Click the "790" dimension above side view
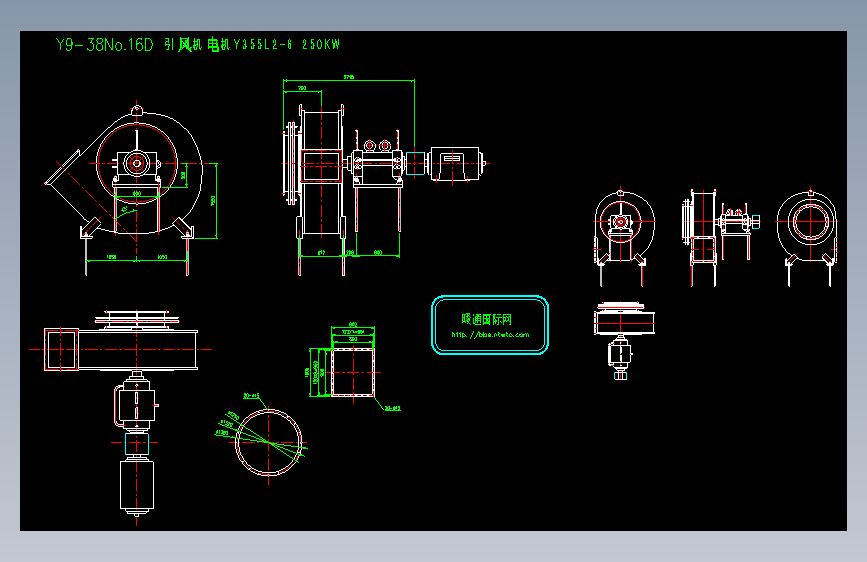This screenshot has width=867, height=562. pos(302,89)
